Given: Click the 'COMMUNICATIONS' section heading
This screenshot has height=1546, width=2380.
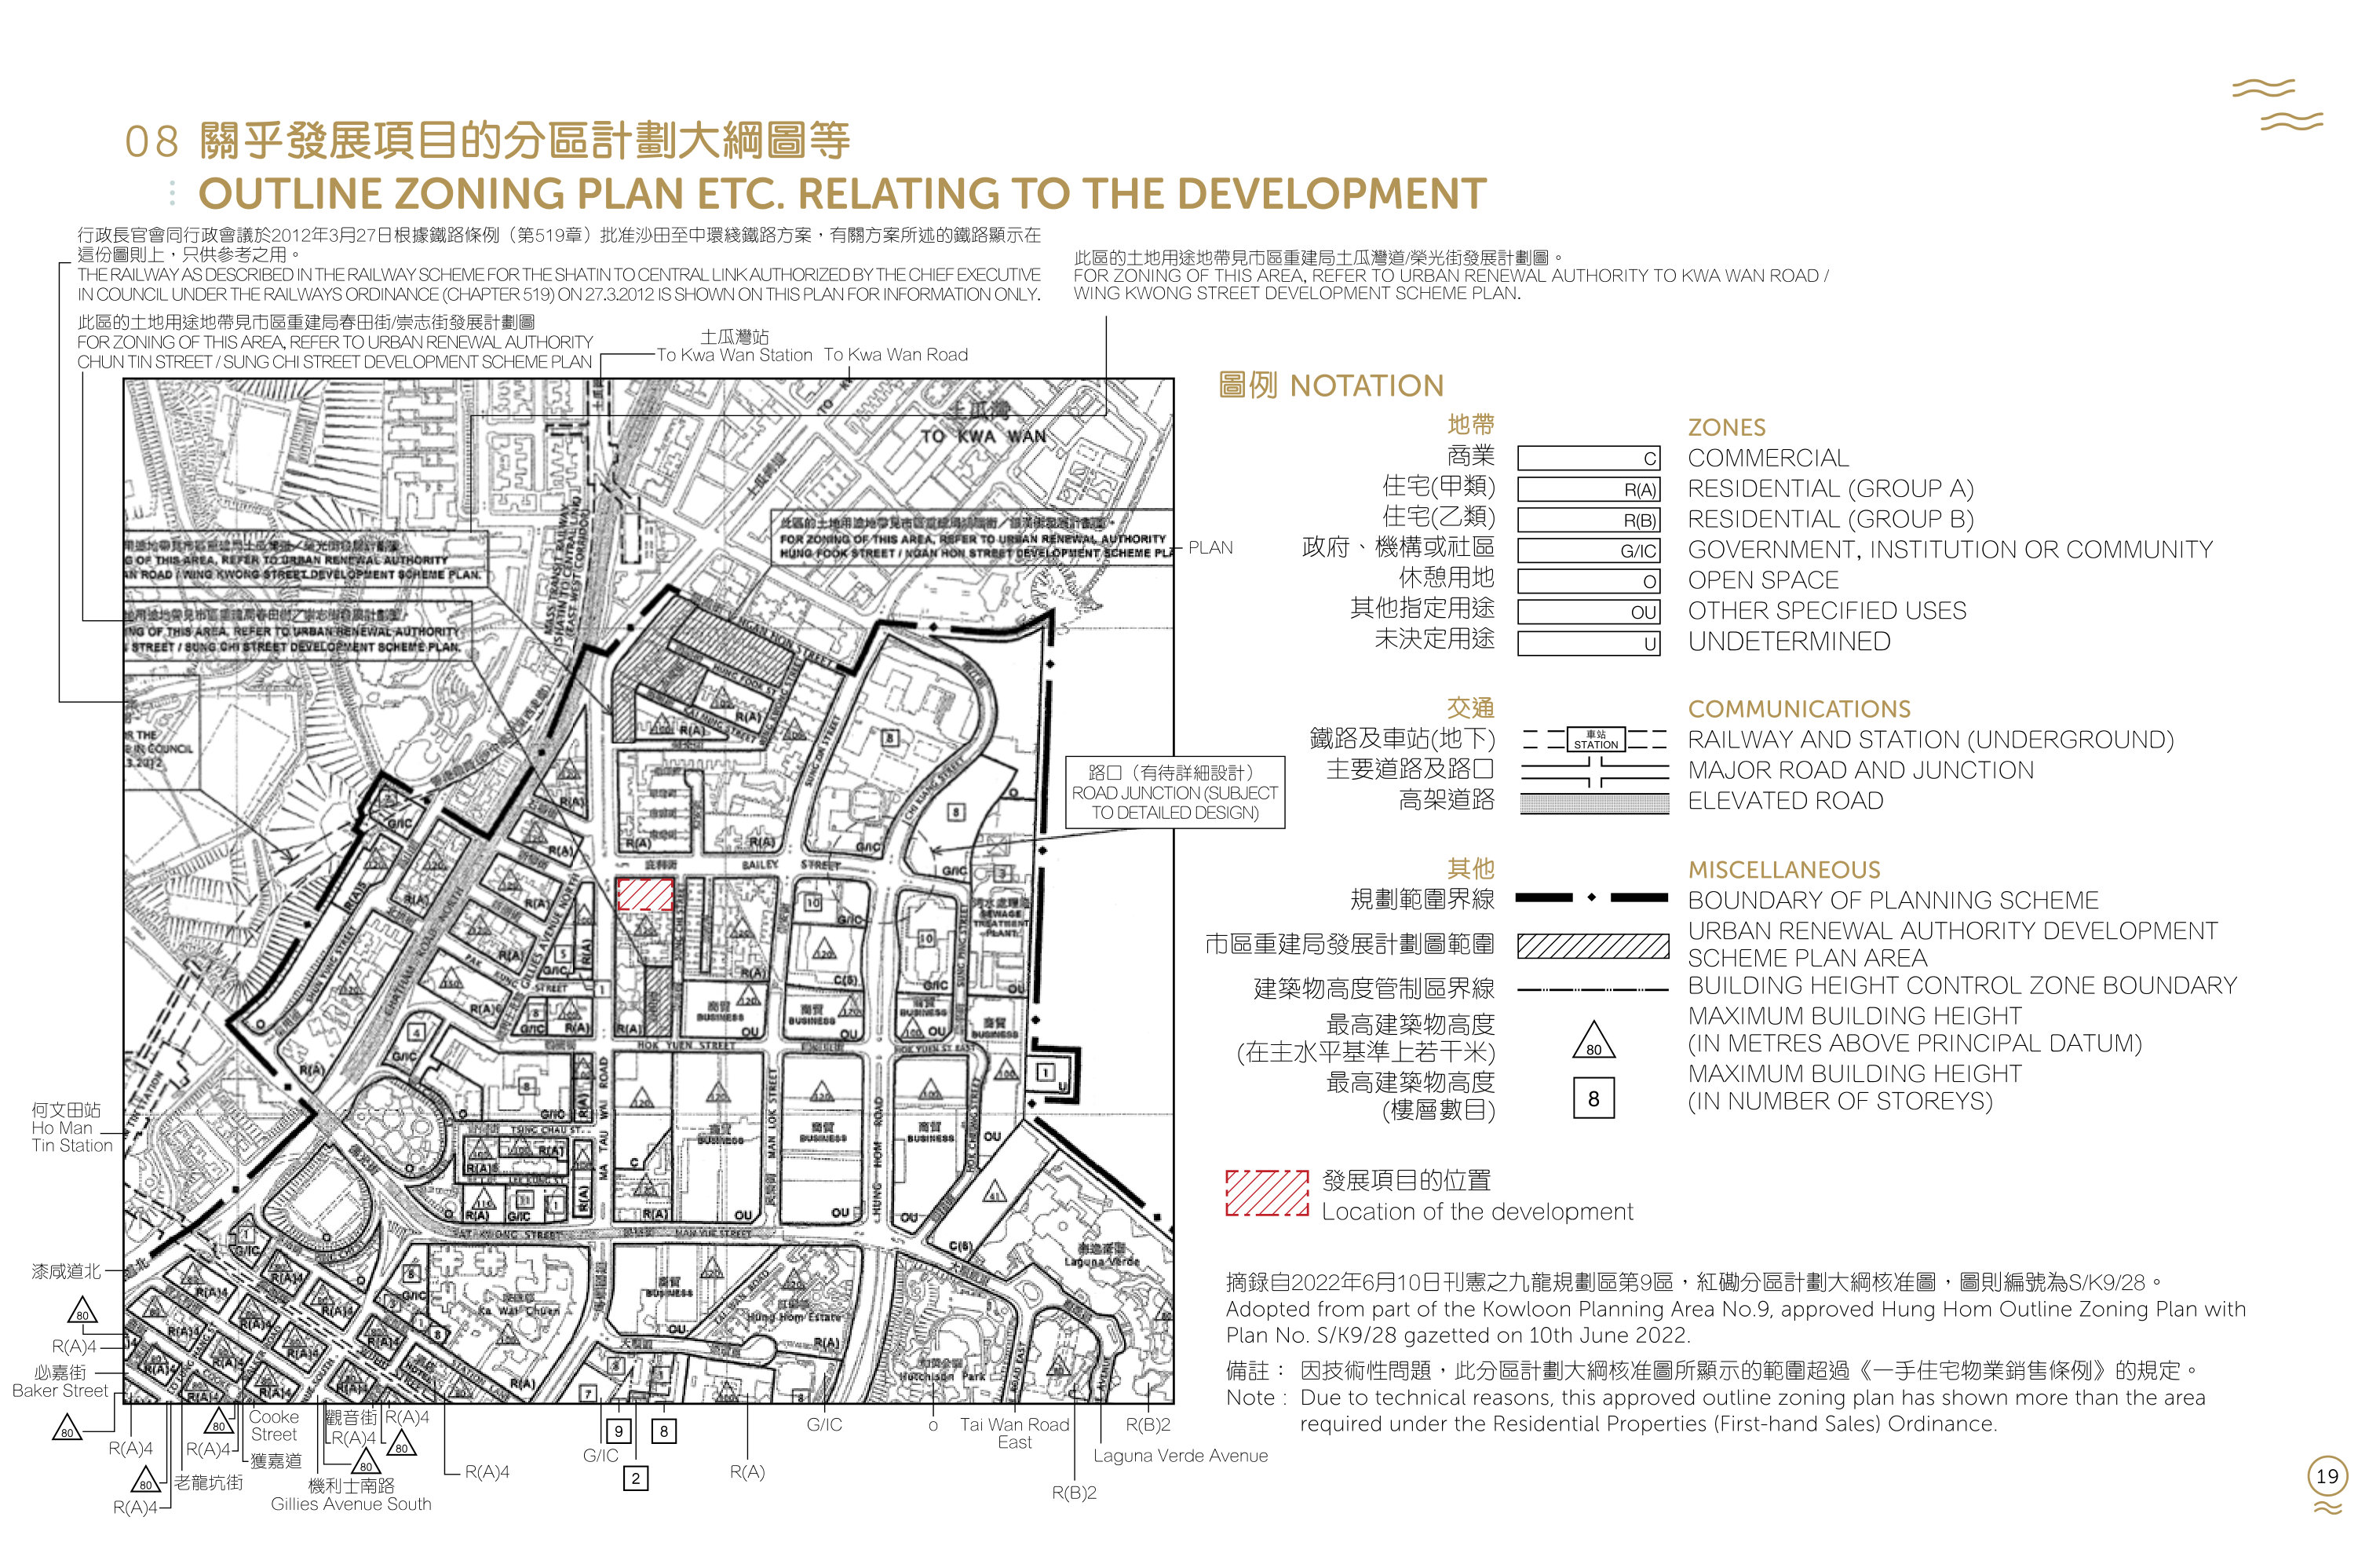Looking at the screenshot, I should (x=1799, y=709).
